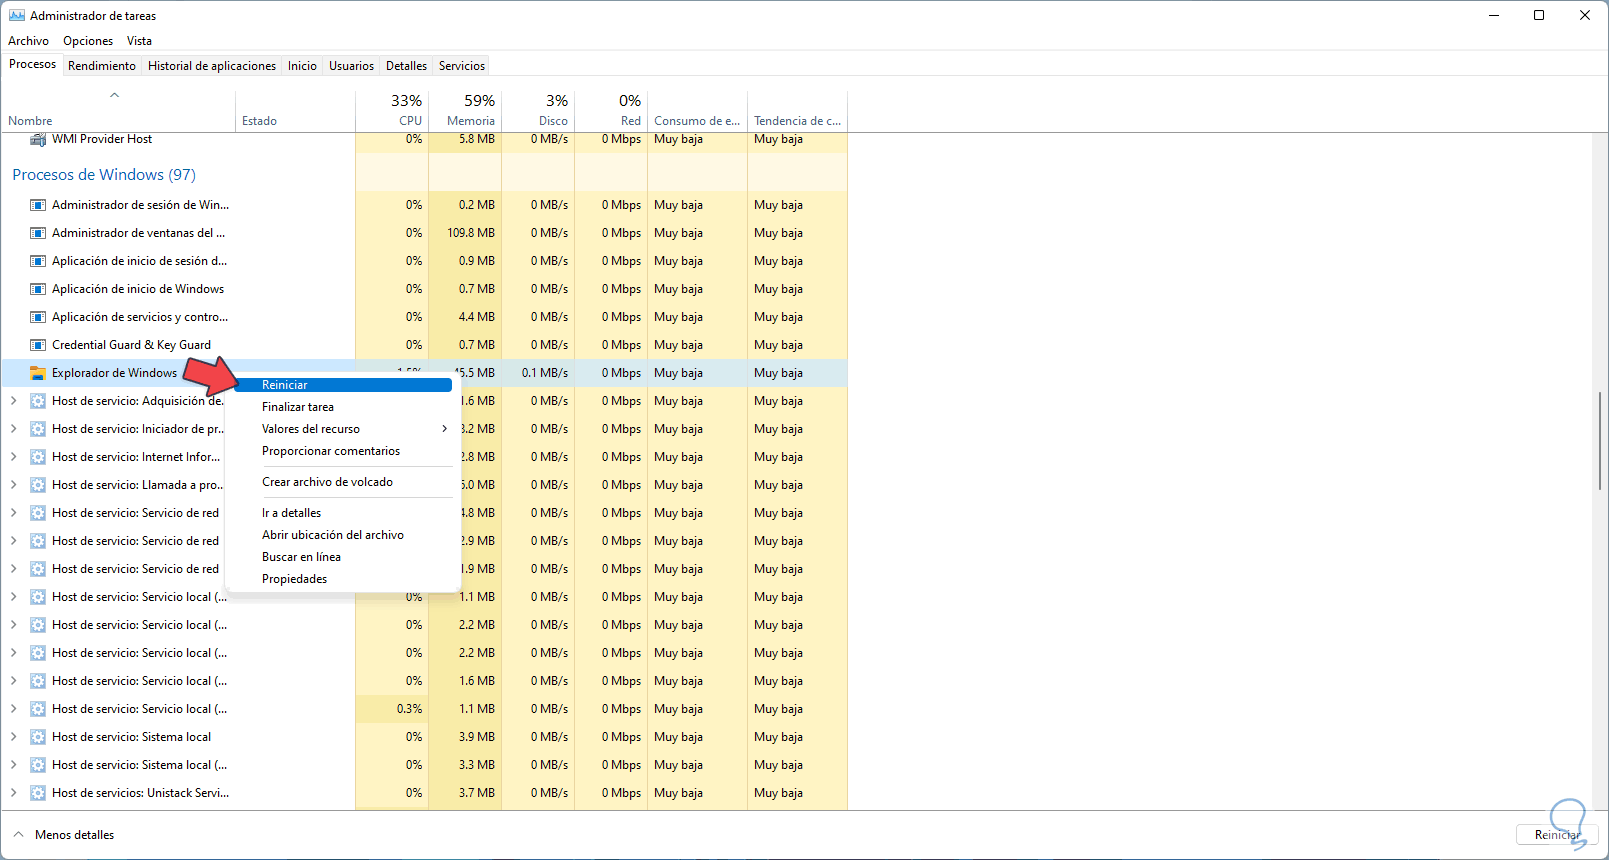The height and width of the screenshot is (860, 1609).
Task: Open the Valores del recurso submenu arrow
Action: (444, 429)
